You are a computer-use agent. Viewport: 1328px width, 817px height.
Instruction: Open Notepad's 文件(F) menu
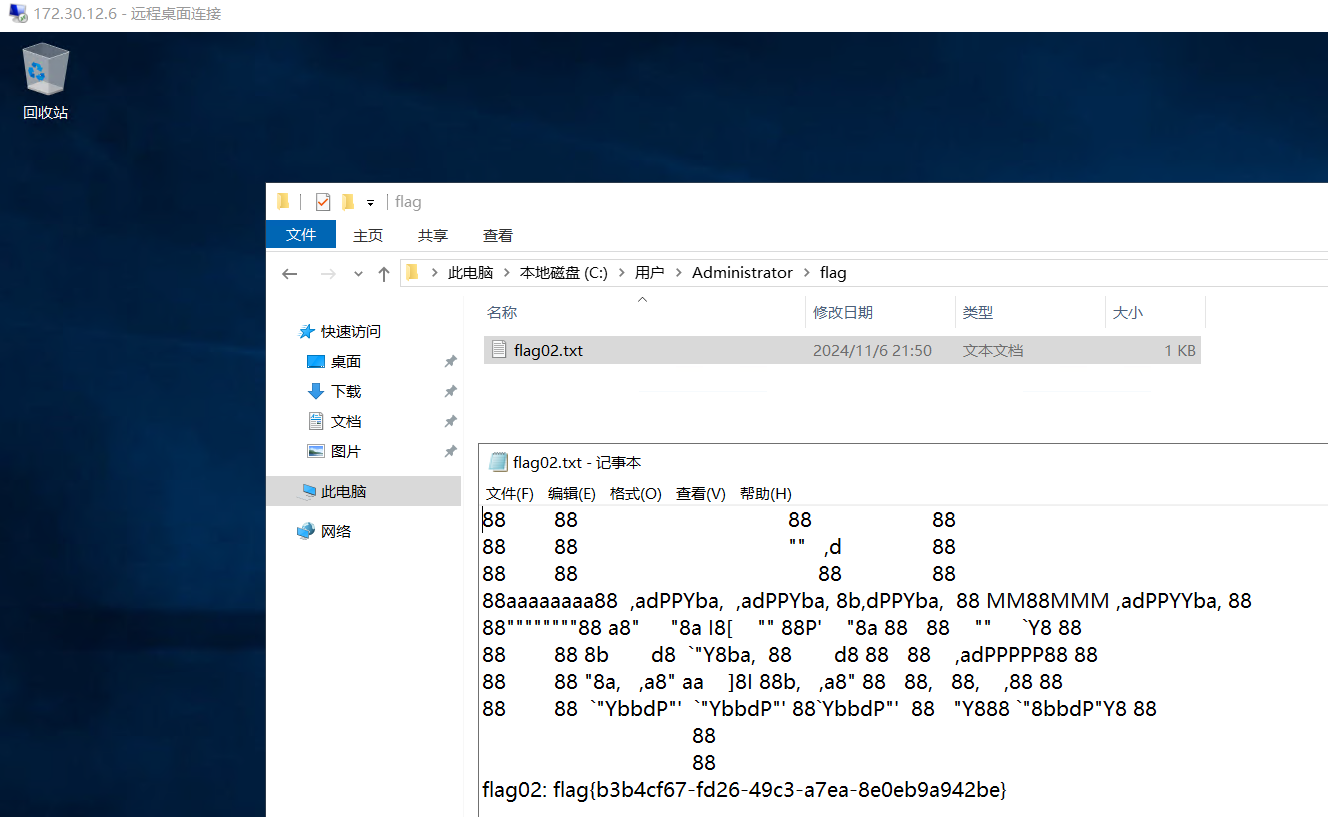[510, 493]
